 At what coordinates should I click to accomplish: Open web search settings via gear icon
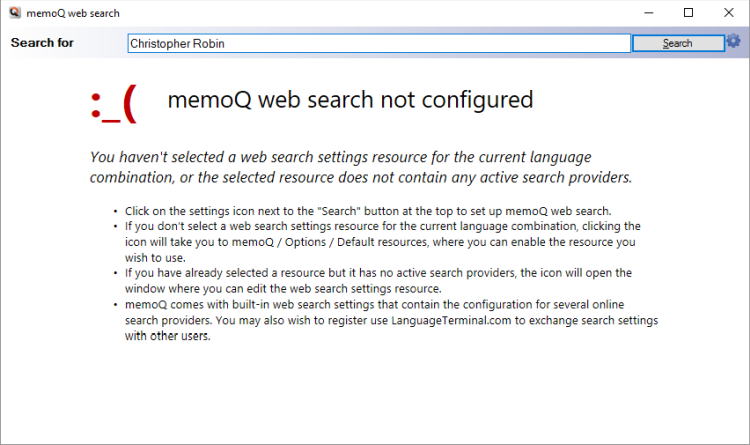(734, 41)
